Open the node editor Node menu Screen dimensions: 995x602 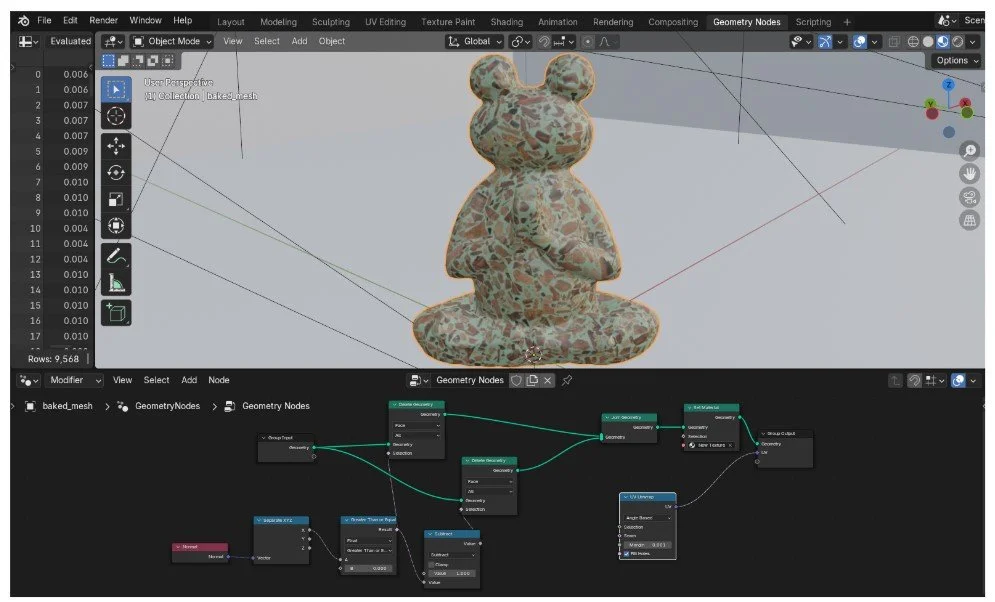tap(219, 380)
